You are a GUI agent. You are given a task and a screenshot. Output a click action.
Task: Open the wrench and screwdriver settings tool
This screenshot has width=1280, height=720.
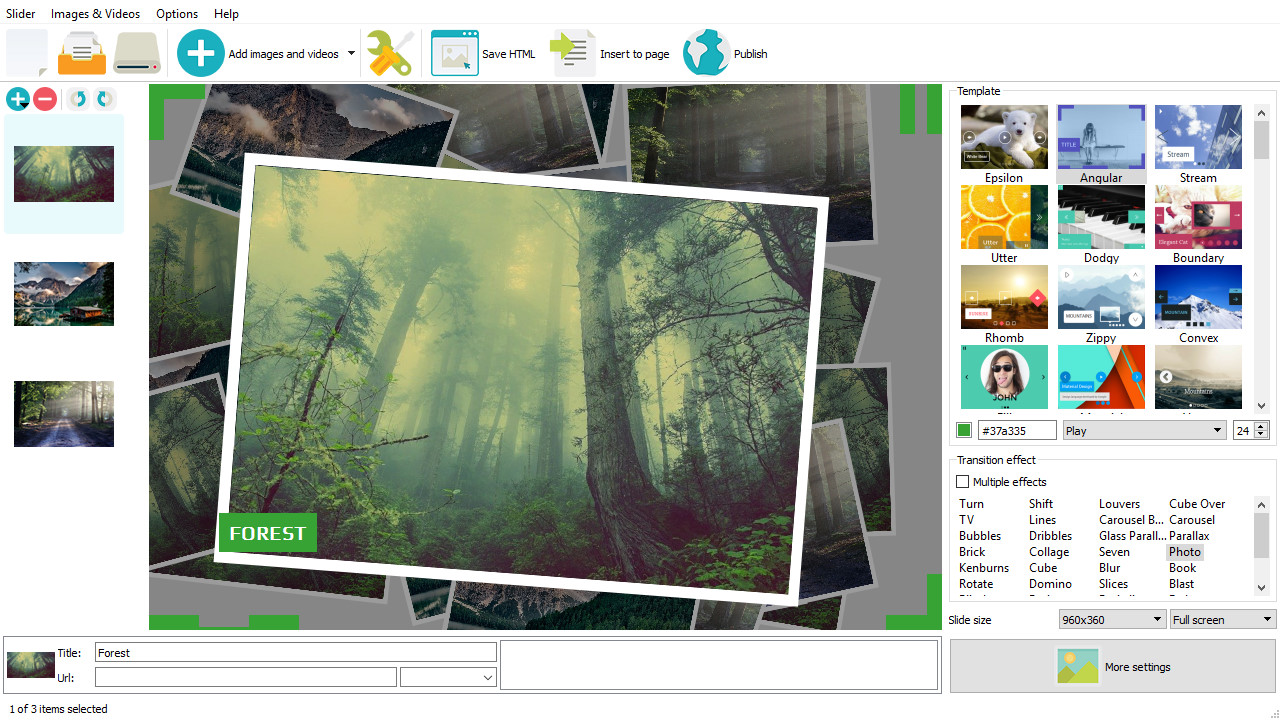[389, 53]
